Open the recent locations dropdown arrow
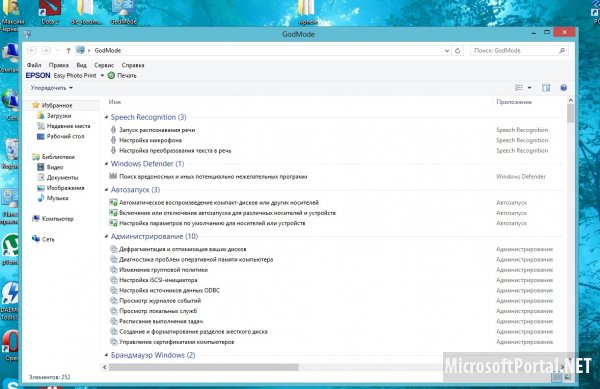 [57, 50]
